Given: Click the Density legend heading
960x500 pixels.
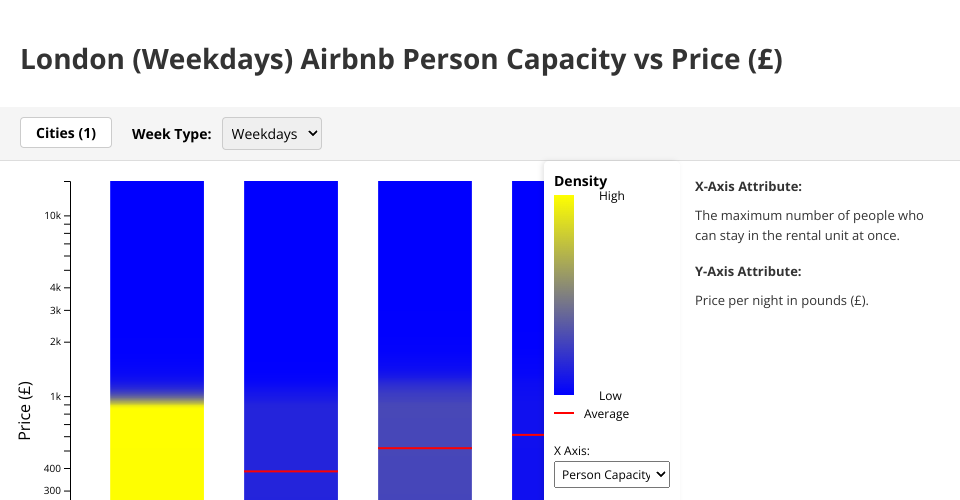Looking at the screenshot, I should click(x=580, y=181).
